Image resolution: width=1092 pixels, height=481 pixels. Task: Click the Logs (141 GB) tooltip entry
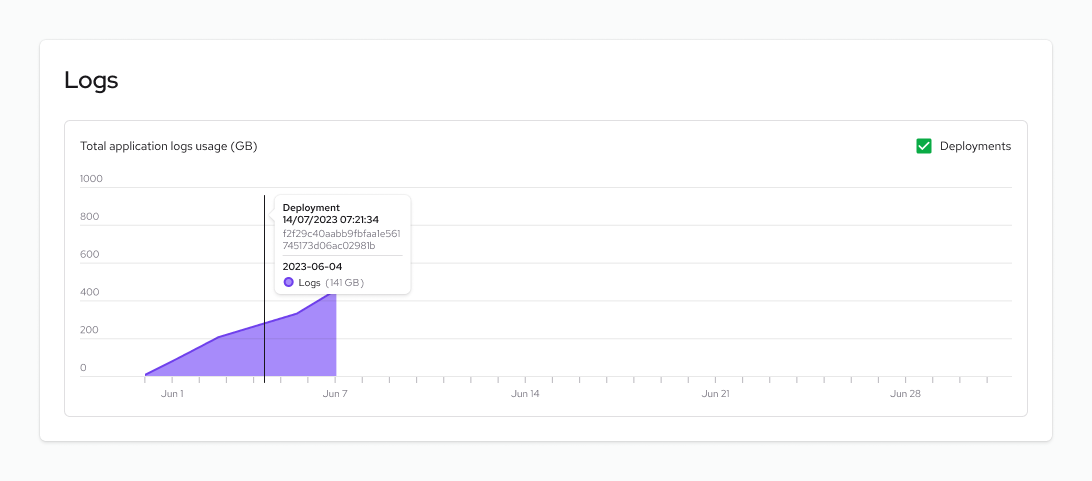[330, 283]
